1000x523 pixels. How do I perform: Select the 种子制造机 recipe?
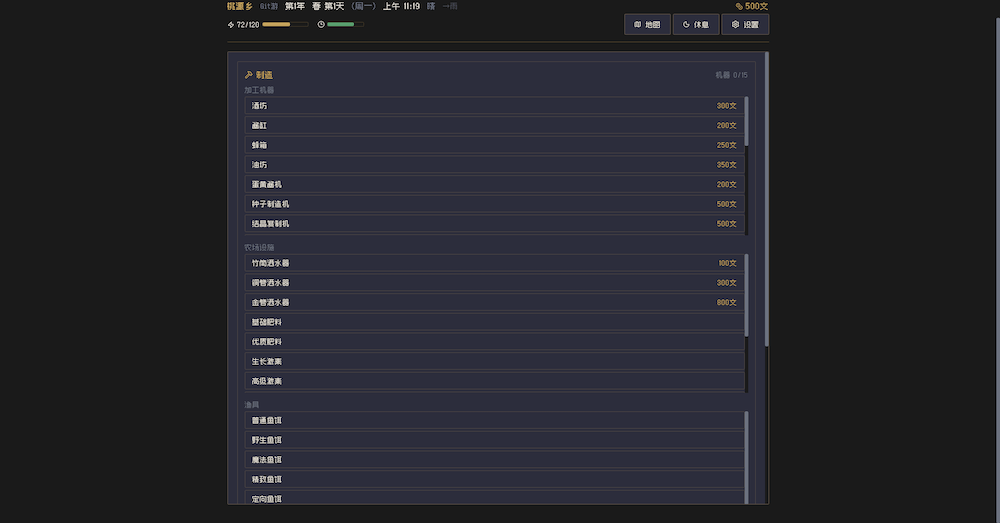tap(494, 204)
